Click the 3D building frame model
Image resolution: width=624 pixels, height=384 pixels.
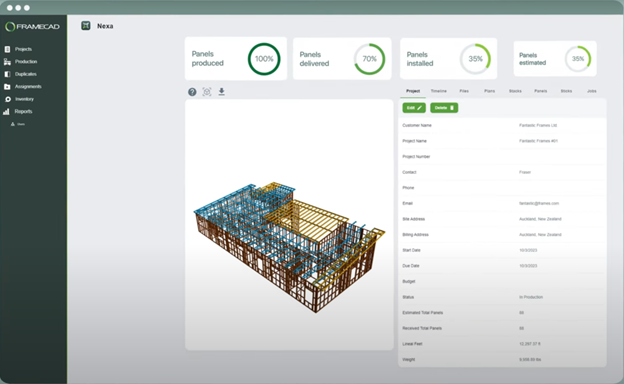click(289, 248)
